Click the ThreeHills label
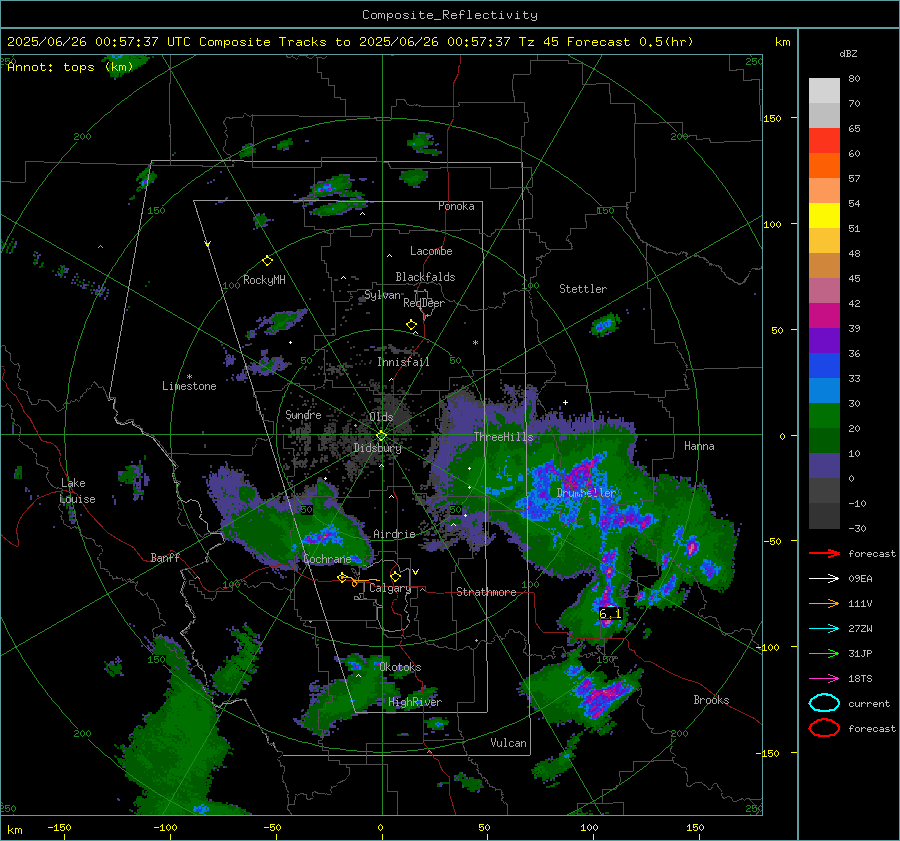This screenshot has height=841, width=900. pos(503,437)
